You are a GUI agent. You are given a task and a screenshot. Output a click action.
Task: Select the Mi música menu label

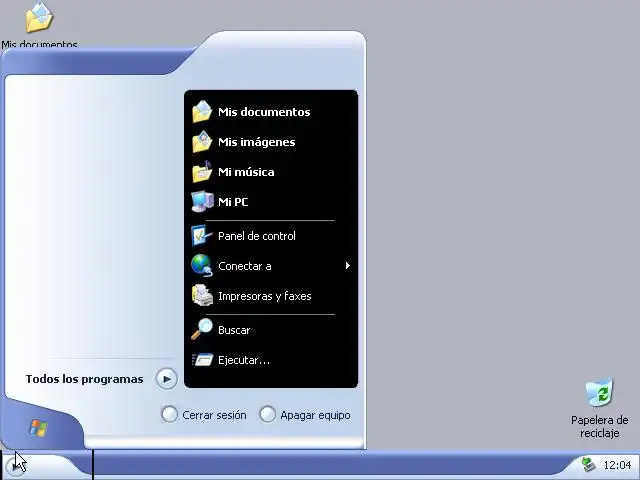(246, 172)
